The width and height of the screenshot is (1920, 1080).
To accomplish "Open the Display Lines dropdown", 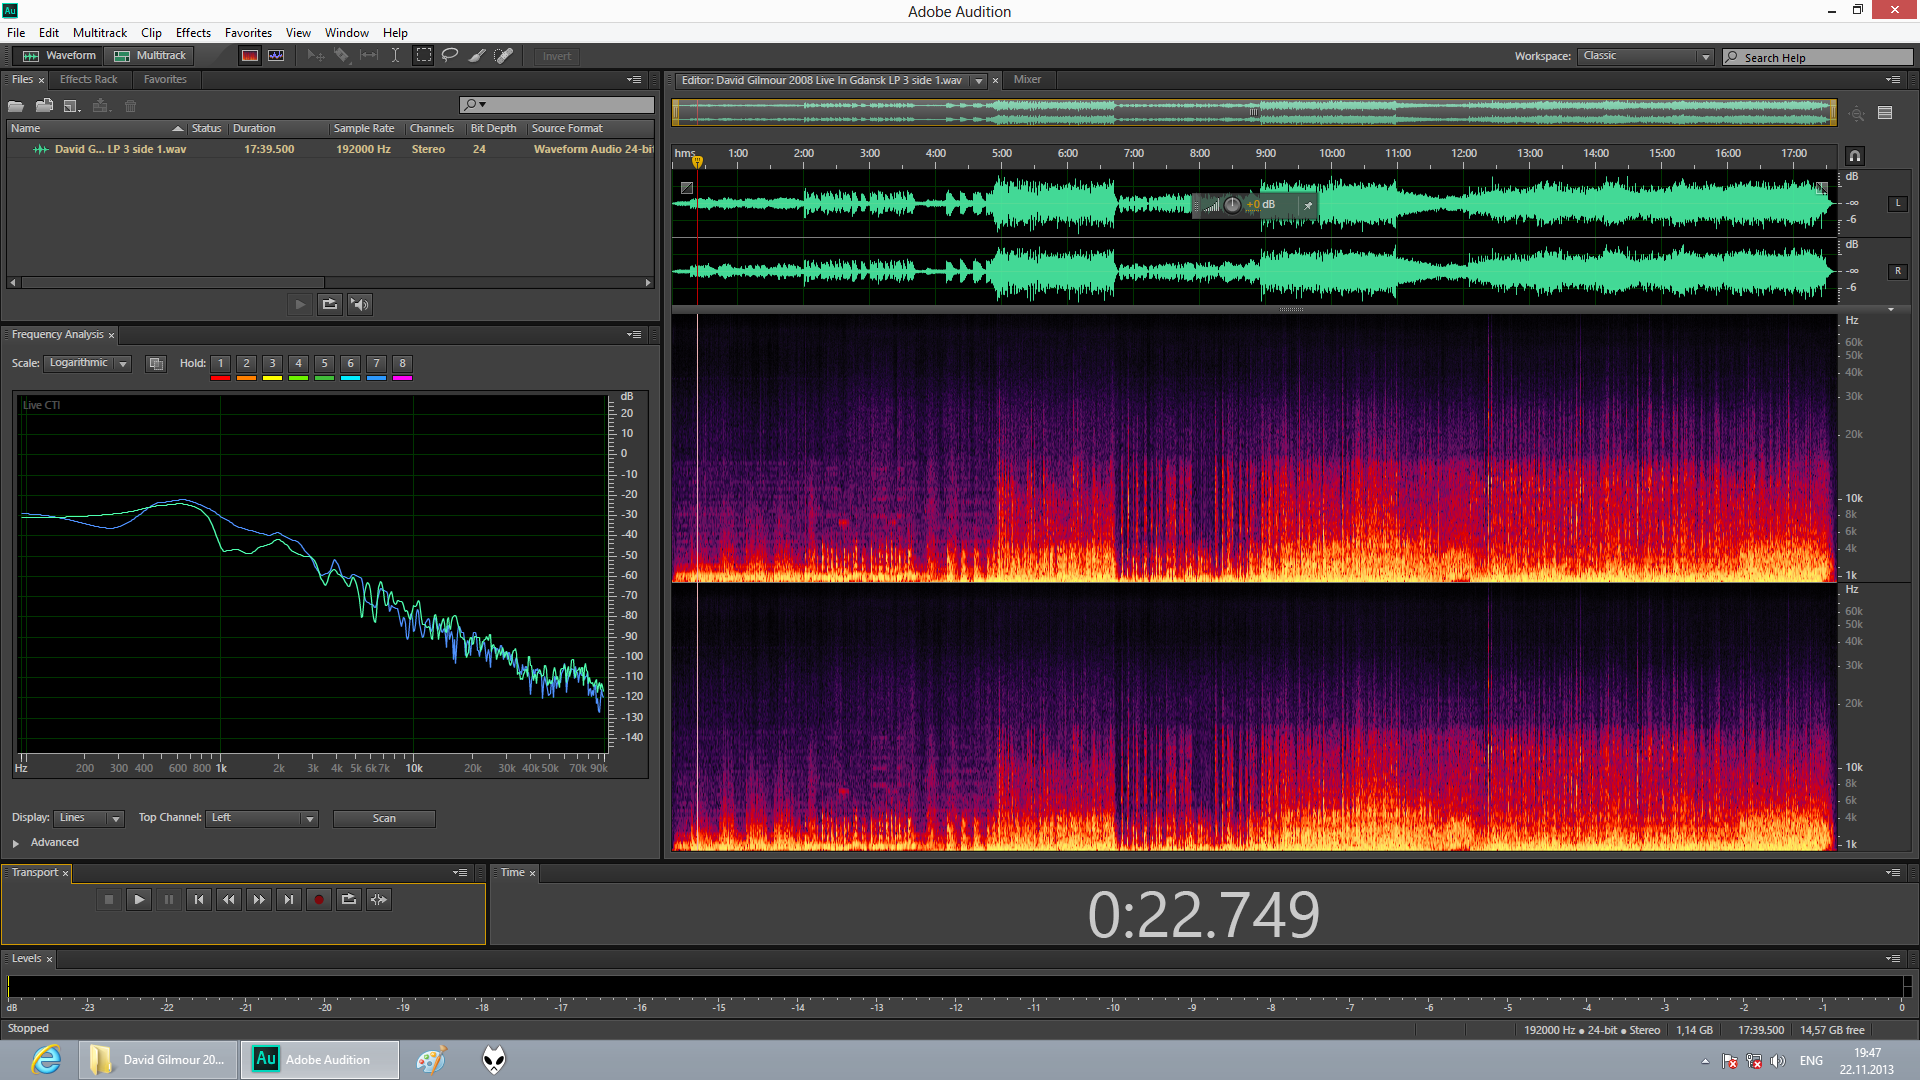I will [x=89, y=818].
